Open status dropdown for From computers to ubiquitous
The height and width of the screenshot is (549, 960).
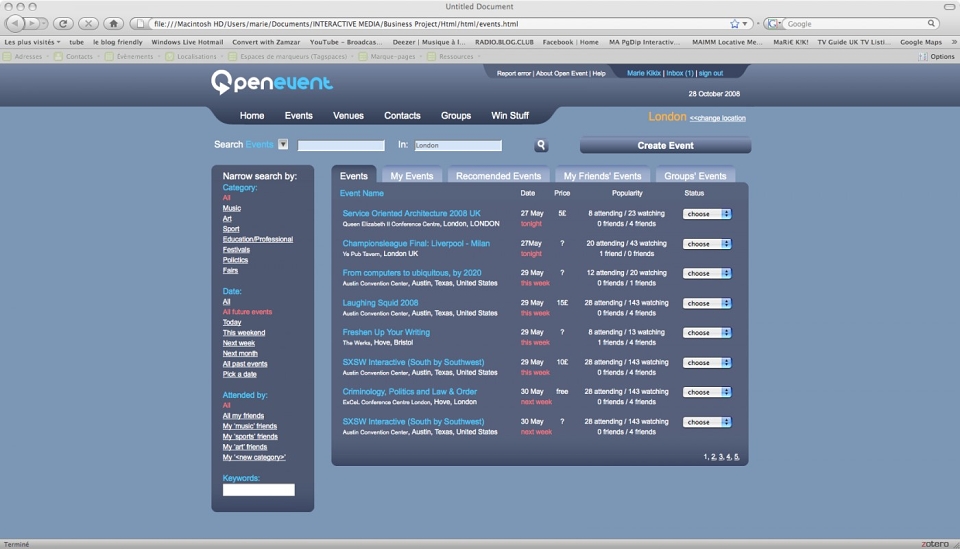[707, 273]
